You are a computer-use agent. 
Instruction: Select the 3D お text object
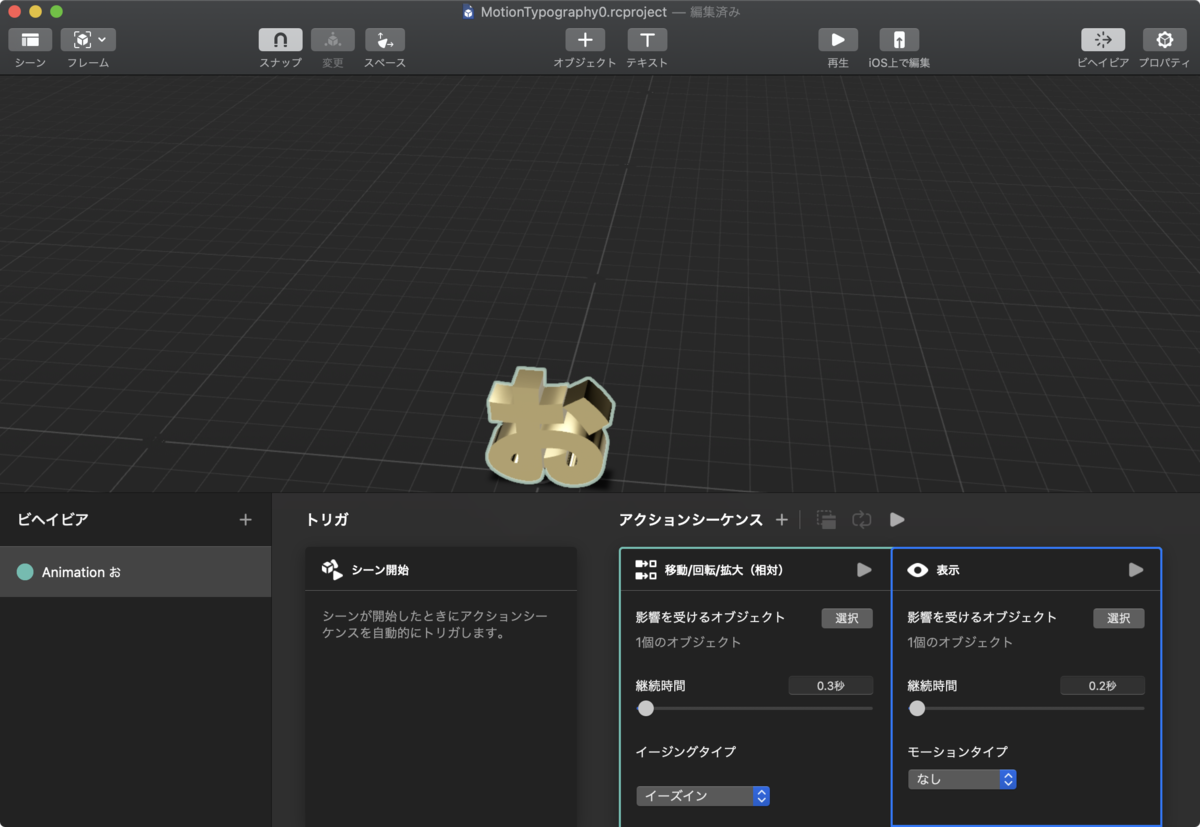tap(549, 428)
